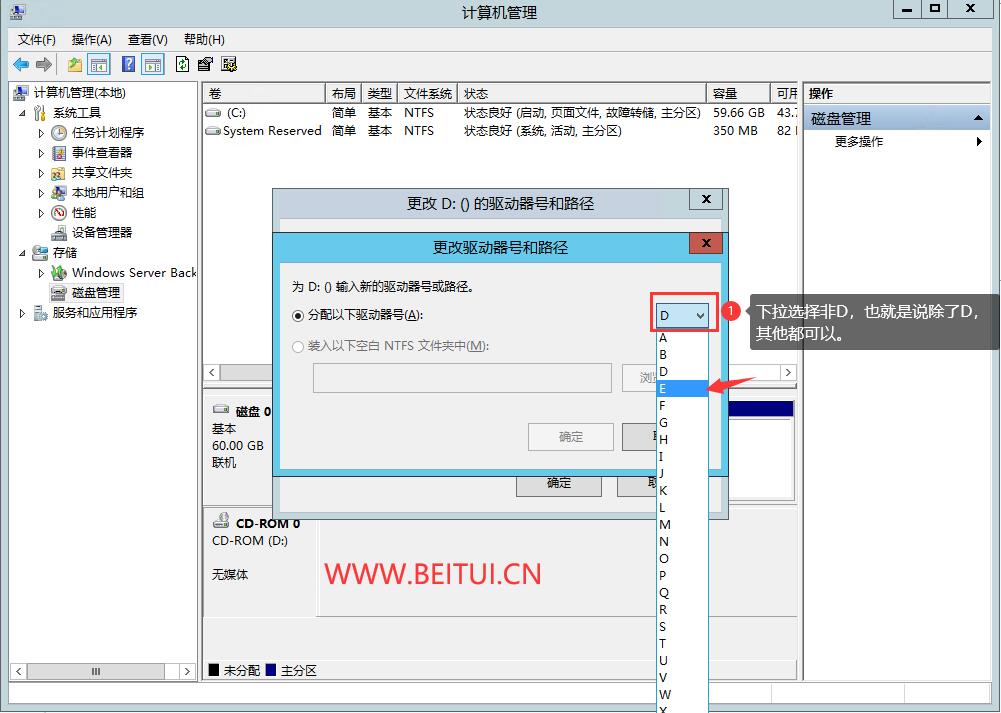Collapse the 系统工具 tree node
1001x713 pixels.
23,113
